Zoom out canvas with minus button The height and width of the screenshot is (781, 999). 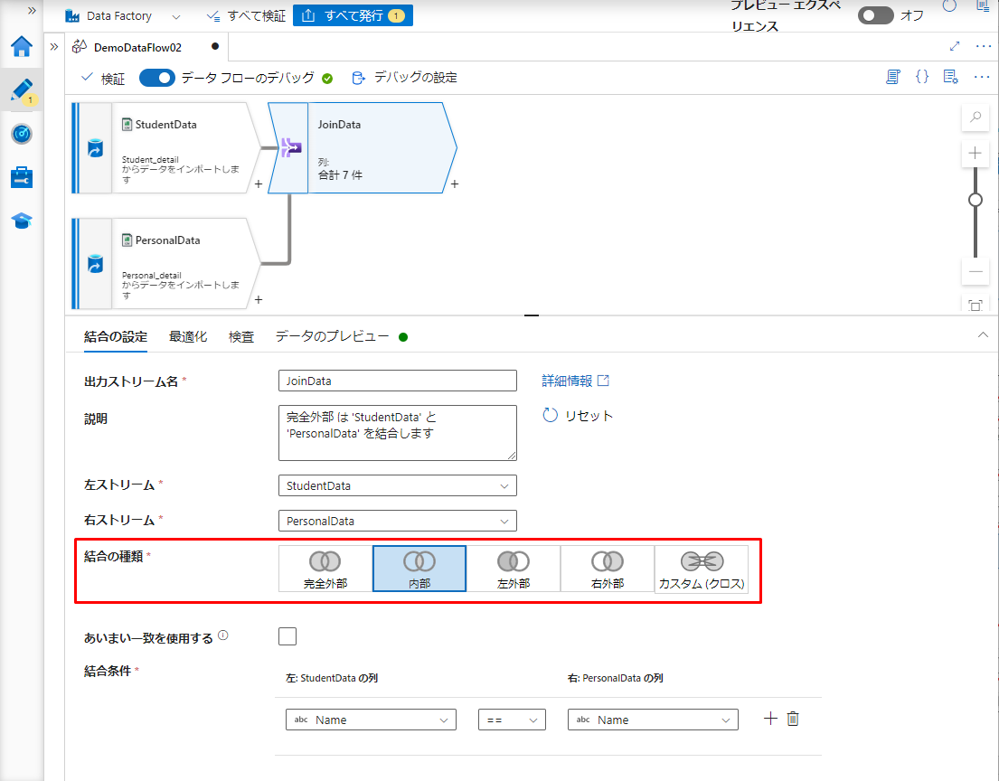[x=975, y=272]
